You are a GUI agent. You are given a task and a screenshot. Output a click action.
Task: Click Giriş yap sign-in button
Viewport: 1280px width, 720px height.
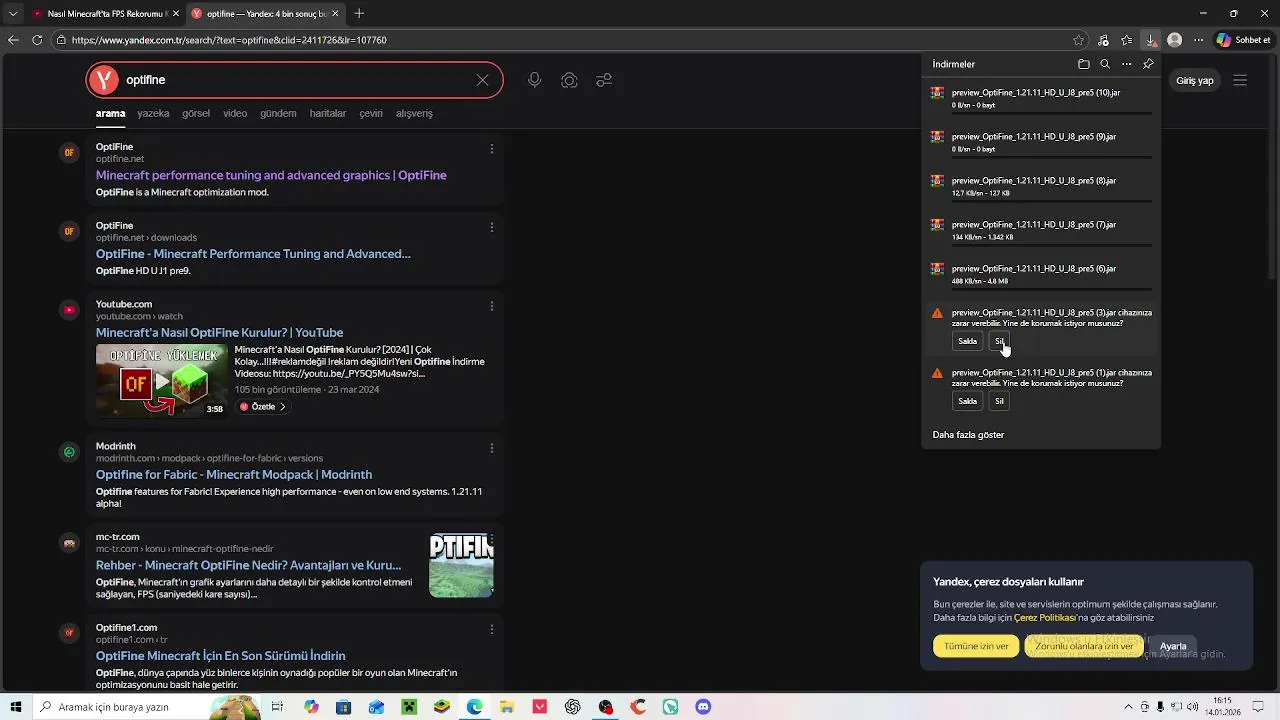tap(1194, 80)
